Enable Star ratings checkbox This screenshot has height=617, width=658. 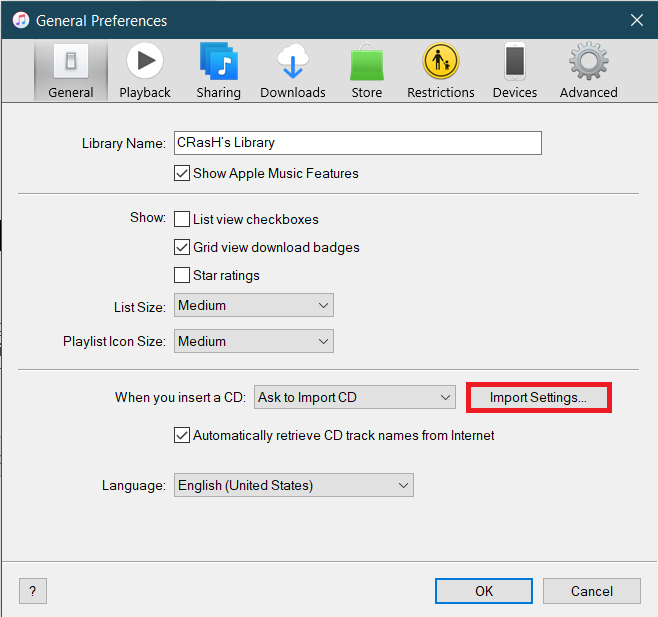click(x=182, y=275)
